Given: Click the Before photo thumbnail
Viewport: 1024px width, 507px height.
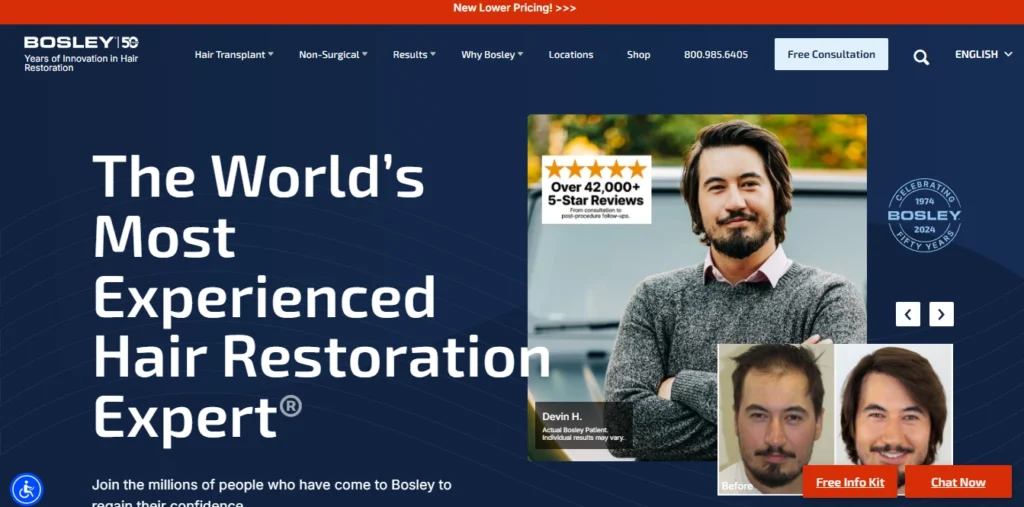Looking at the screenshot, I should pyautogui.click(x=776, y=418).
